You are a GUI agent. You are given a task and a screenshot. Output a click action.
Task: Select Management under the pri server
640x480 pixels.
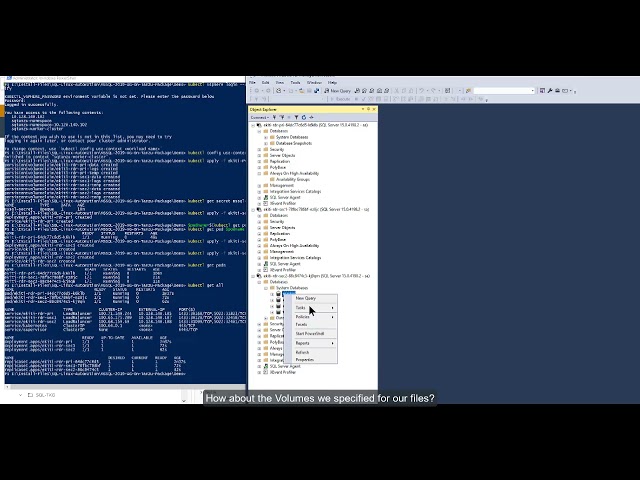[282, 185]
